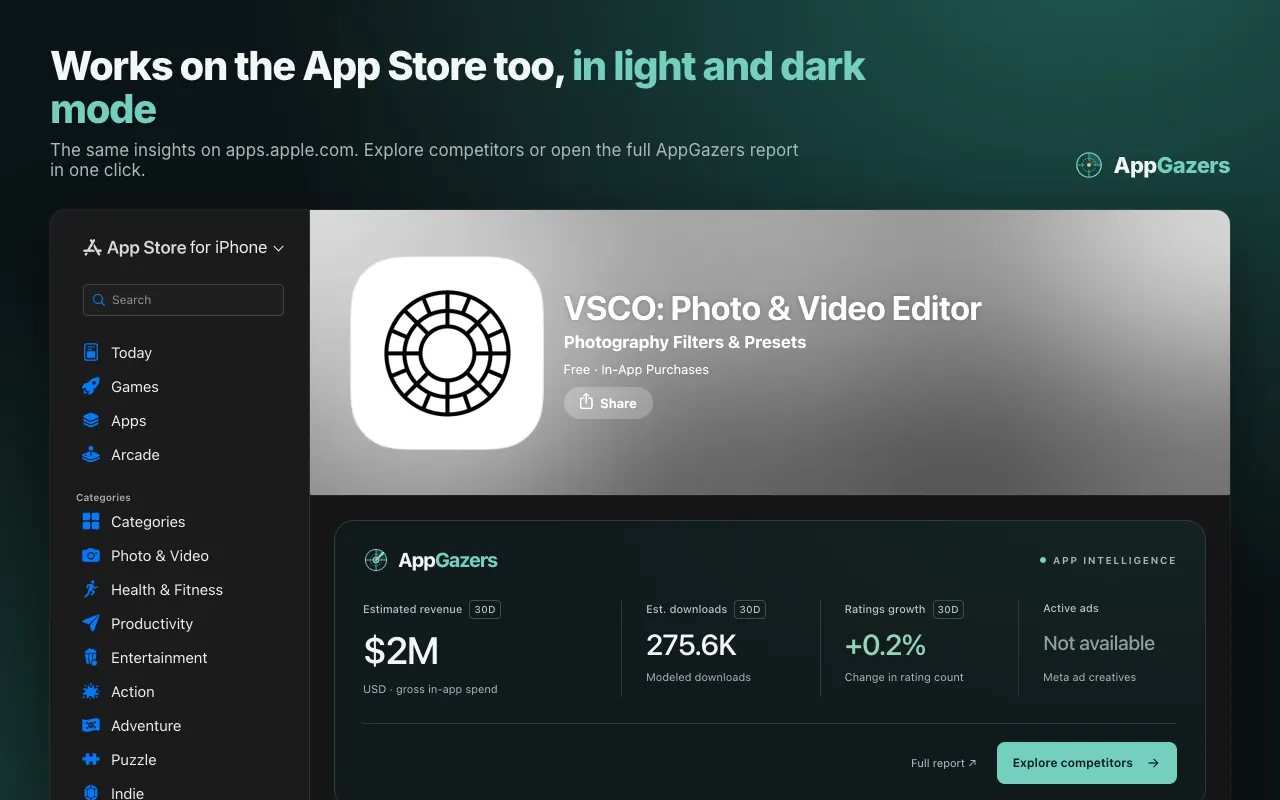Click the Action burst icon
The height and width of the screenshot is (800, 1280).
[x=91, y=691]
